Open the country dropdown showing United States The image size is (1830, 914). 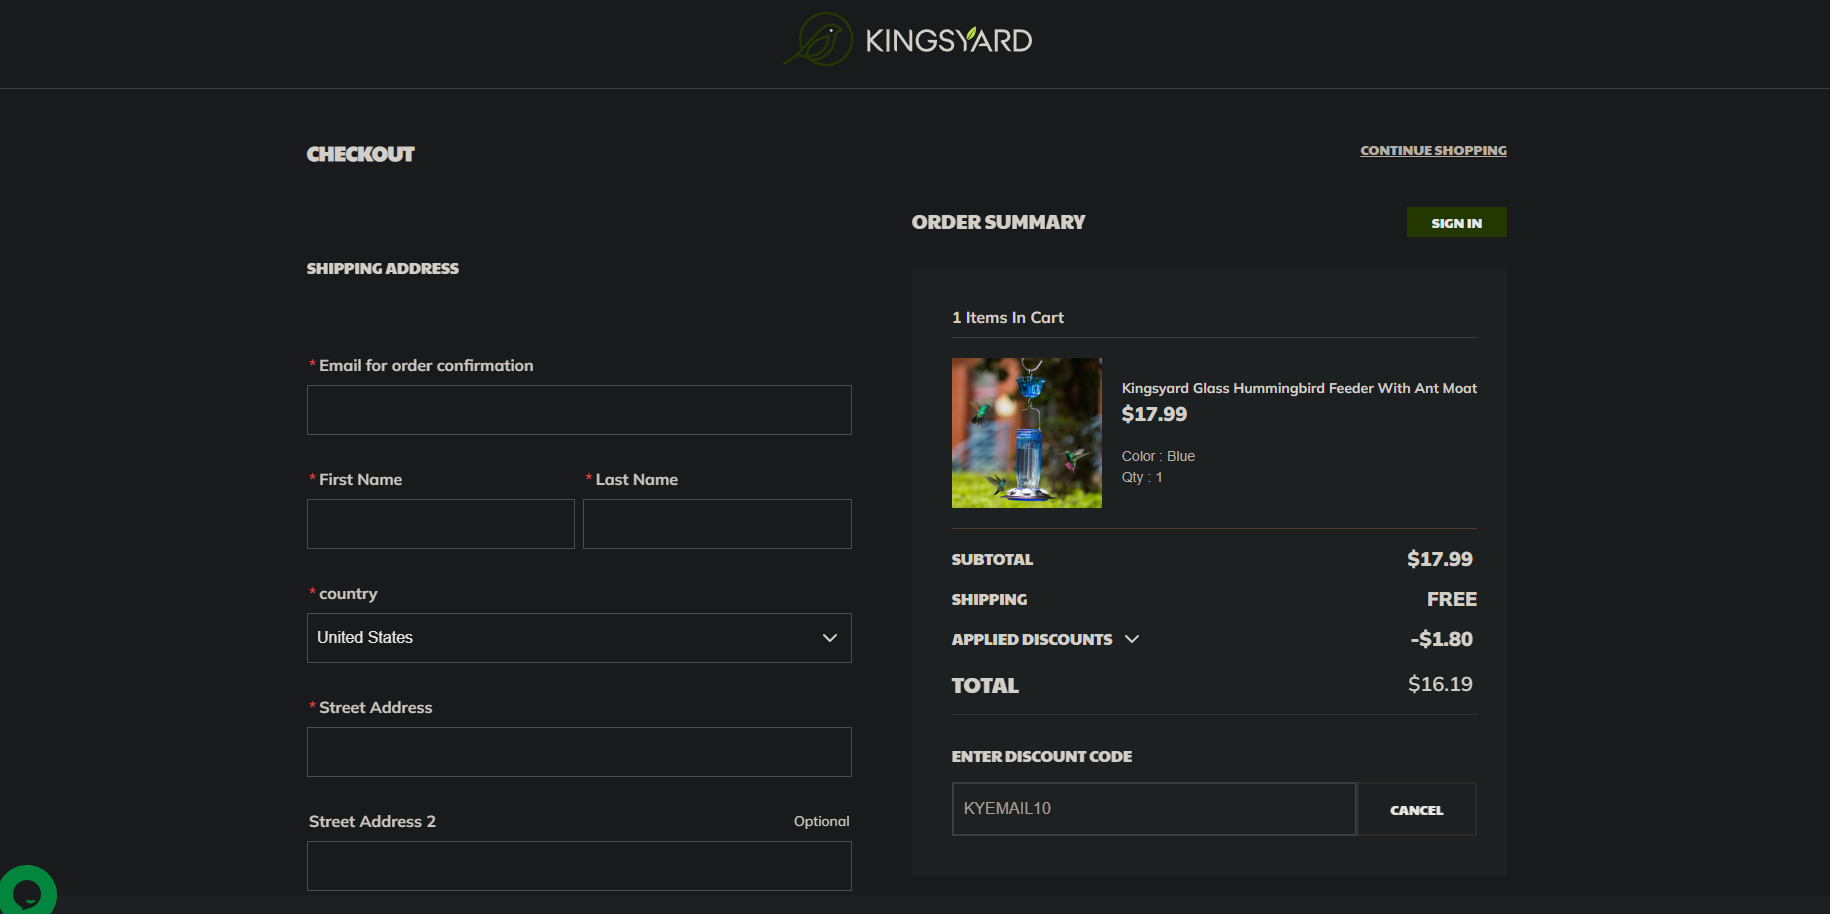(579, 638)
